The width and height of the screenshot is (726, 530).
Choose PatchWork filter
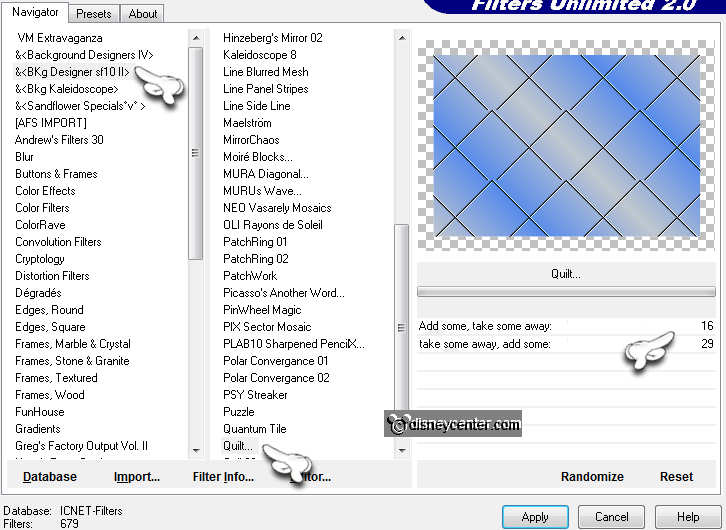[x=250, y=276]
